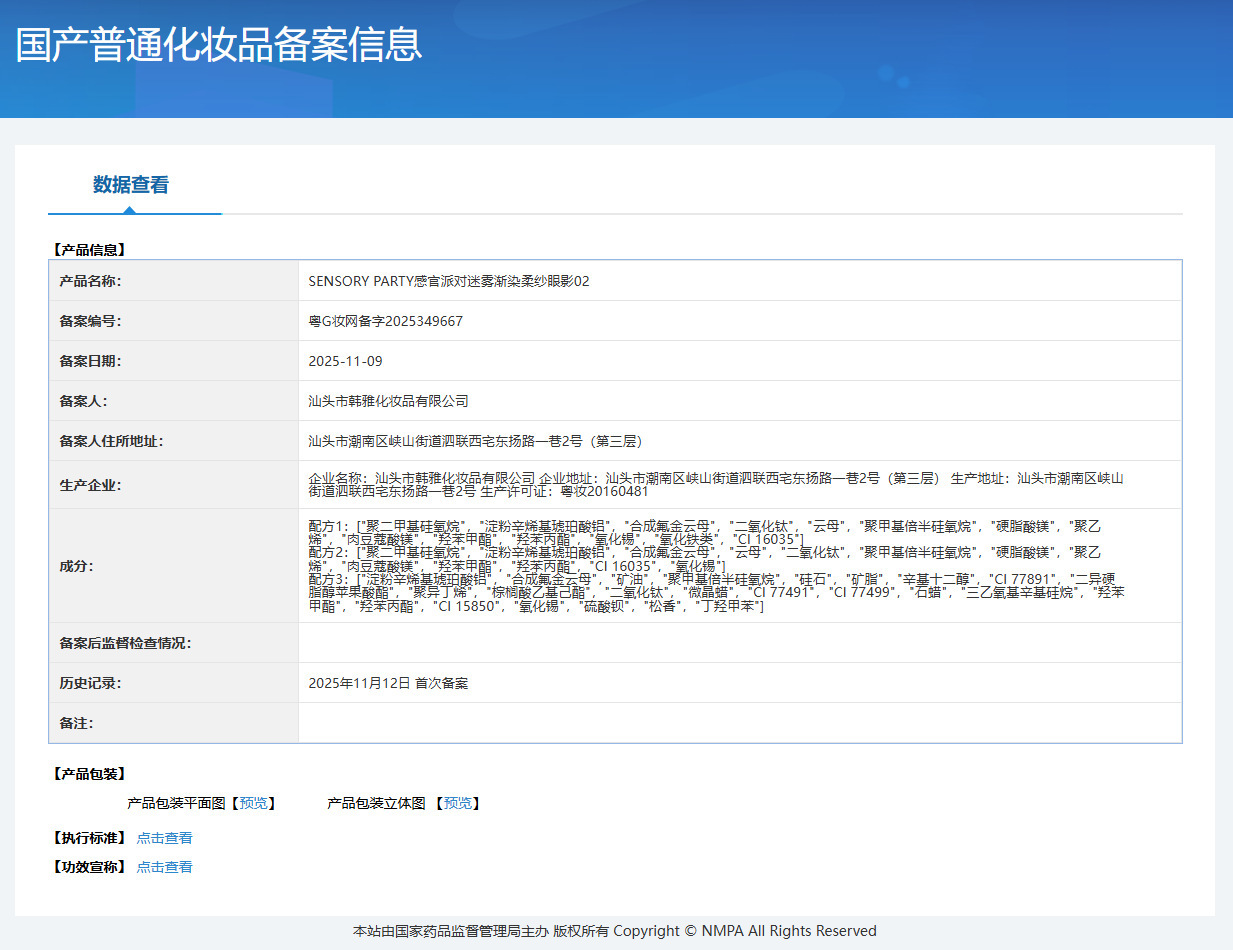Select the 备案人住所地址 address value

pyautogui.click(x=475, y=441)
